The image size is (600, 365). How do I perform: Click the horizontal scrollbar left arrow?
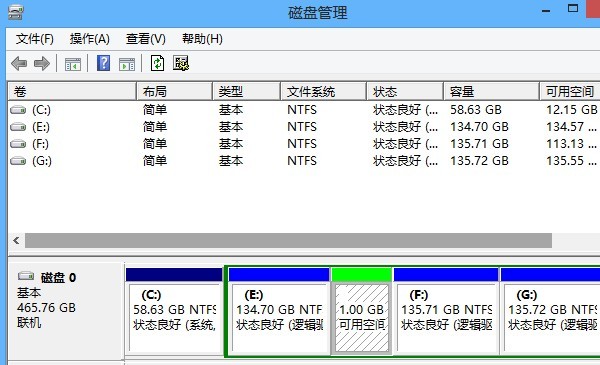[16, 241]
